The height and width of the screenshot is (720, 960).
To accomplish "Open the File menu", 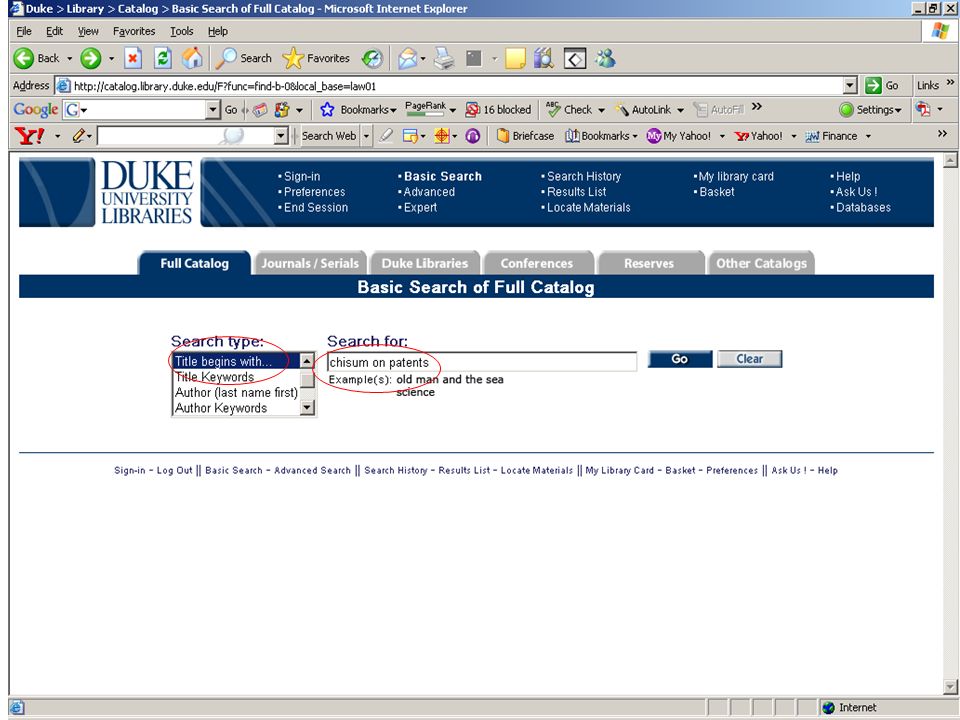I will pyautogui.click(x=24, y=31).
